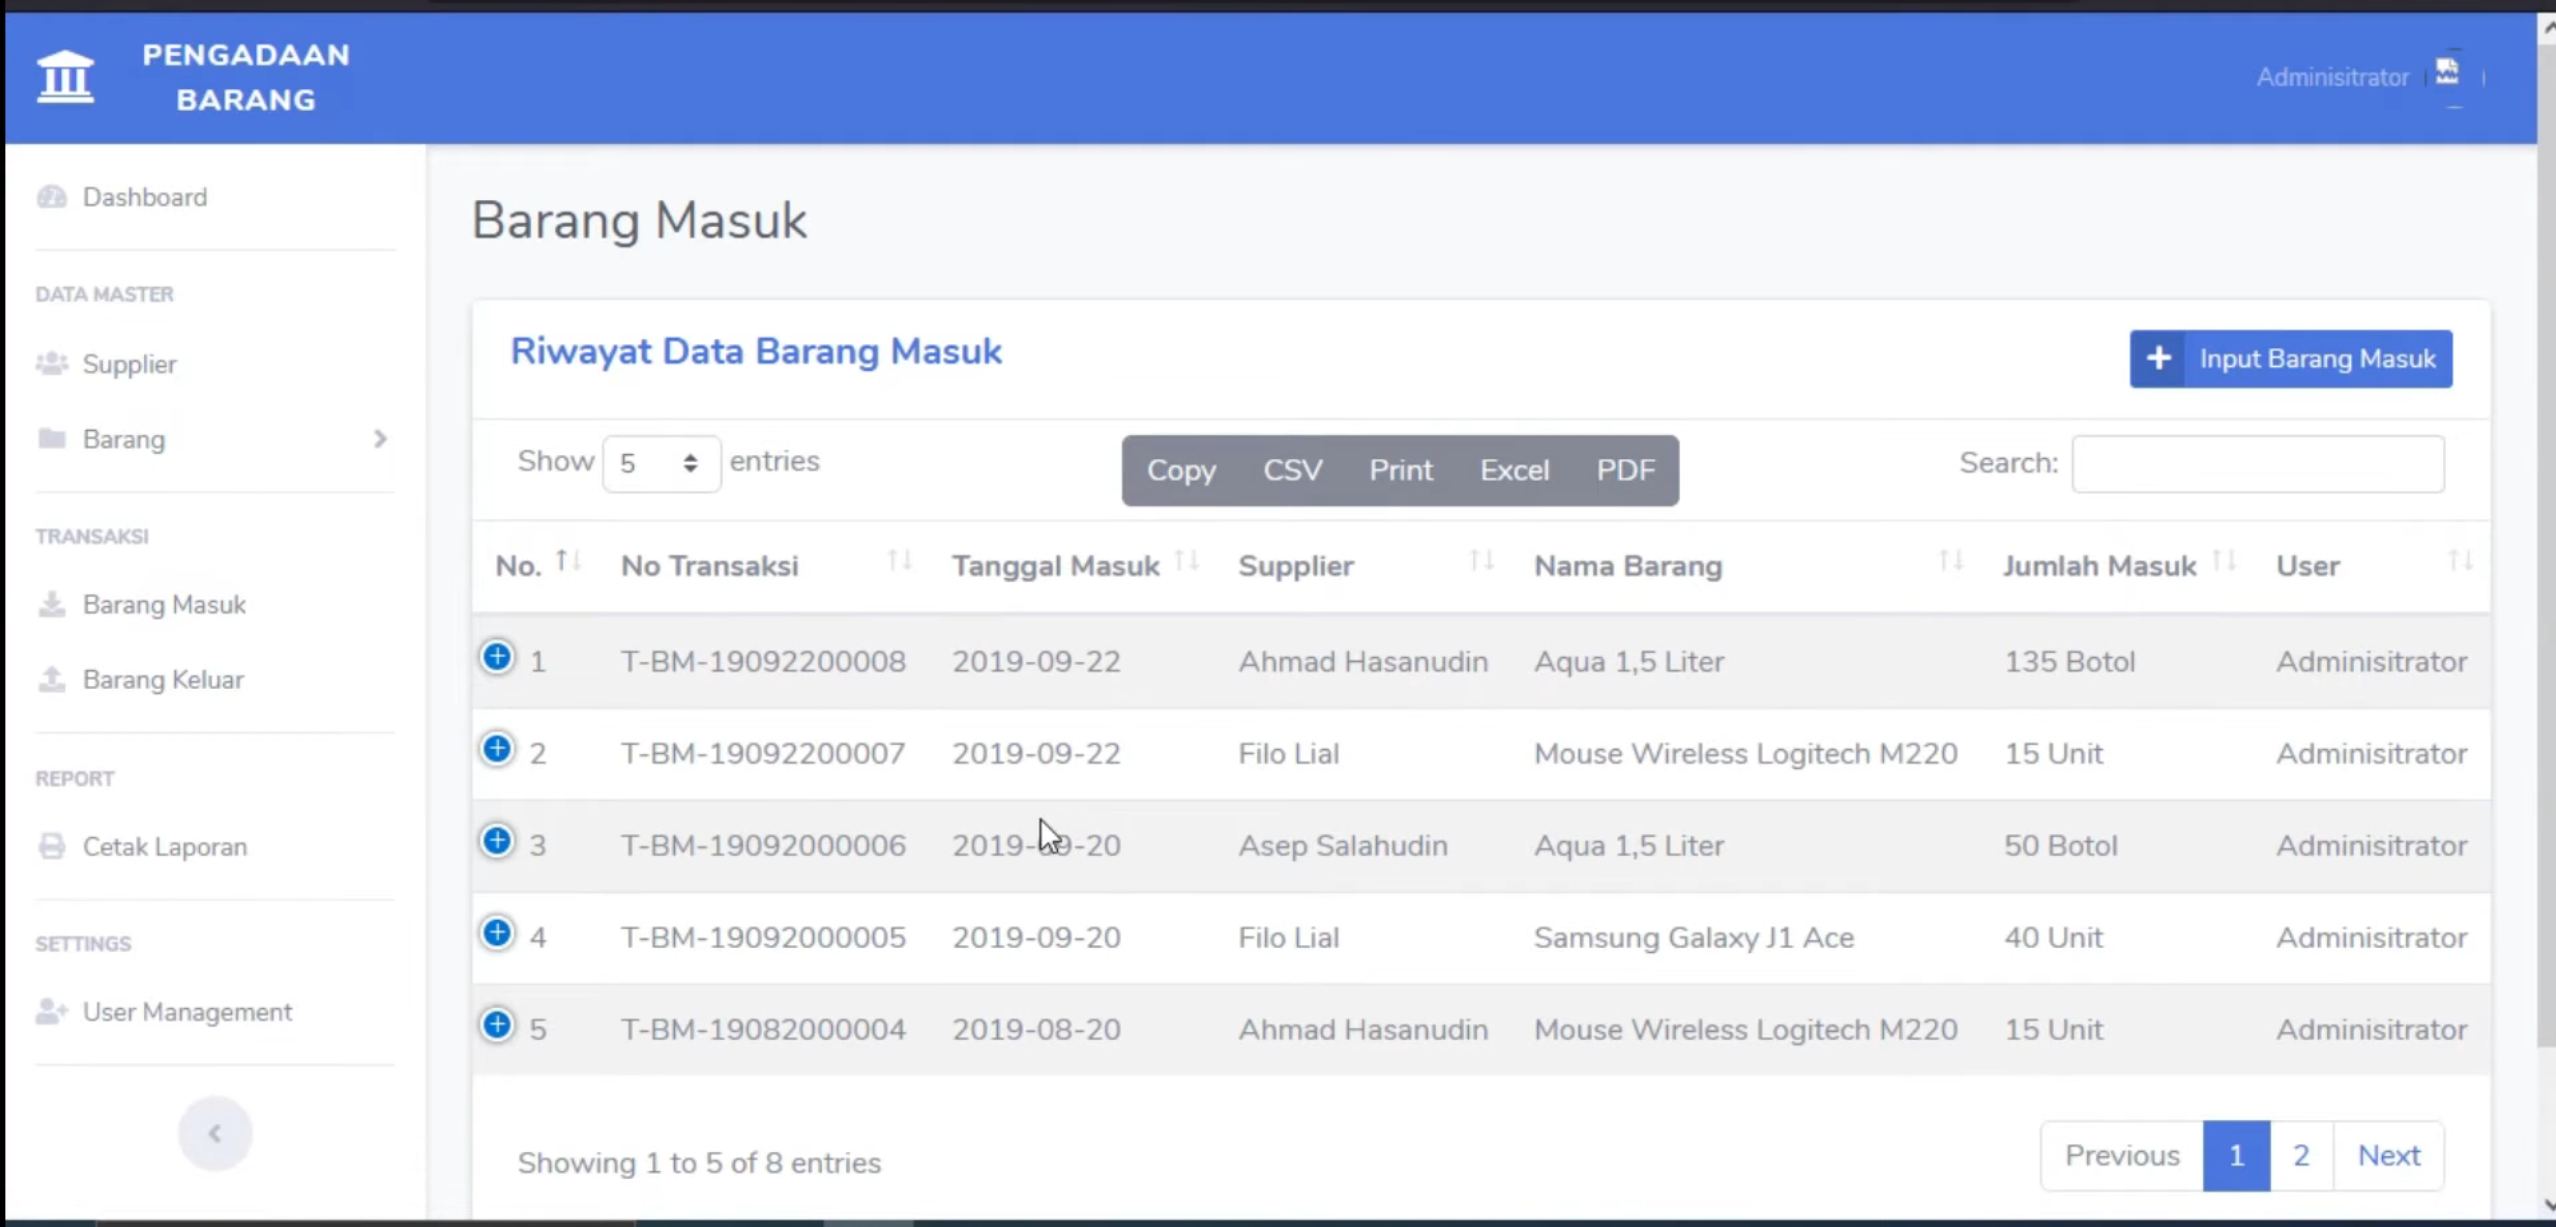Image resolution: width=2556 pixels, height=1227 pixels.
Task: Click the Barang Keluar upload icon
Action: coord(51,679)
